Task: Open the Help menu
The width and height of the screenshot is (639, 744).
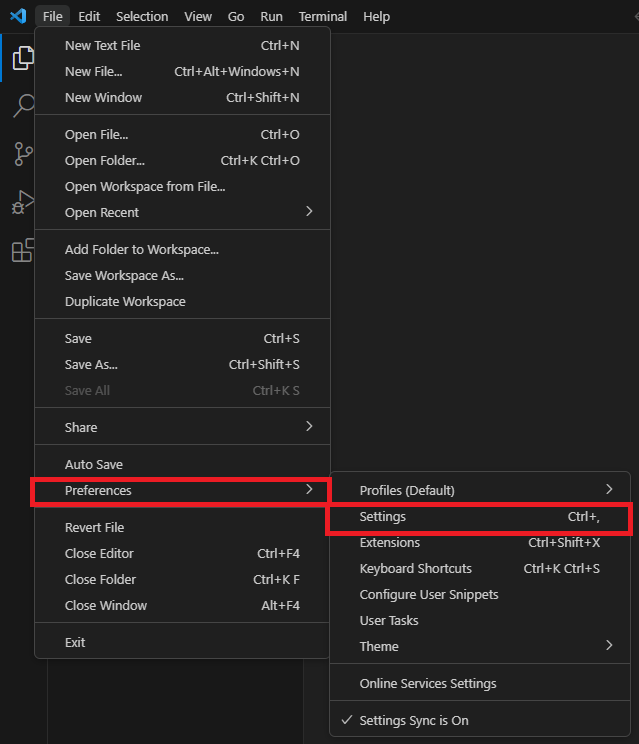Action: click(376, 17)
